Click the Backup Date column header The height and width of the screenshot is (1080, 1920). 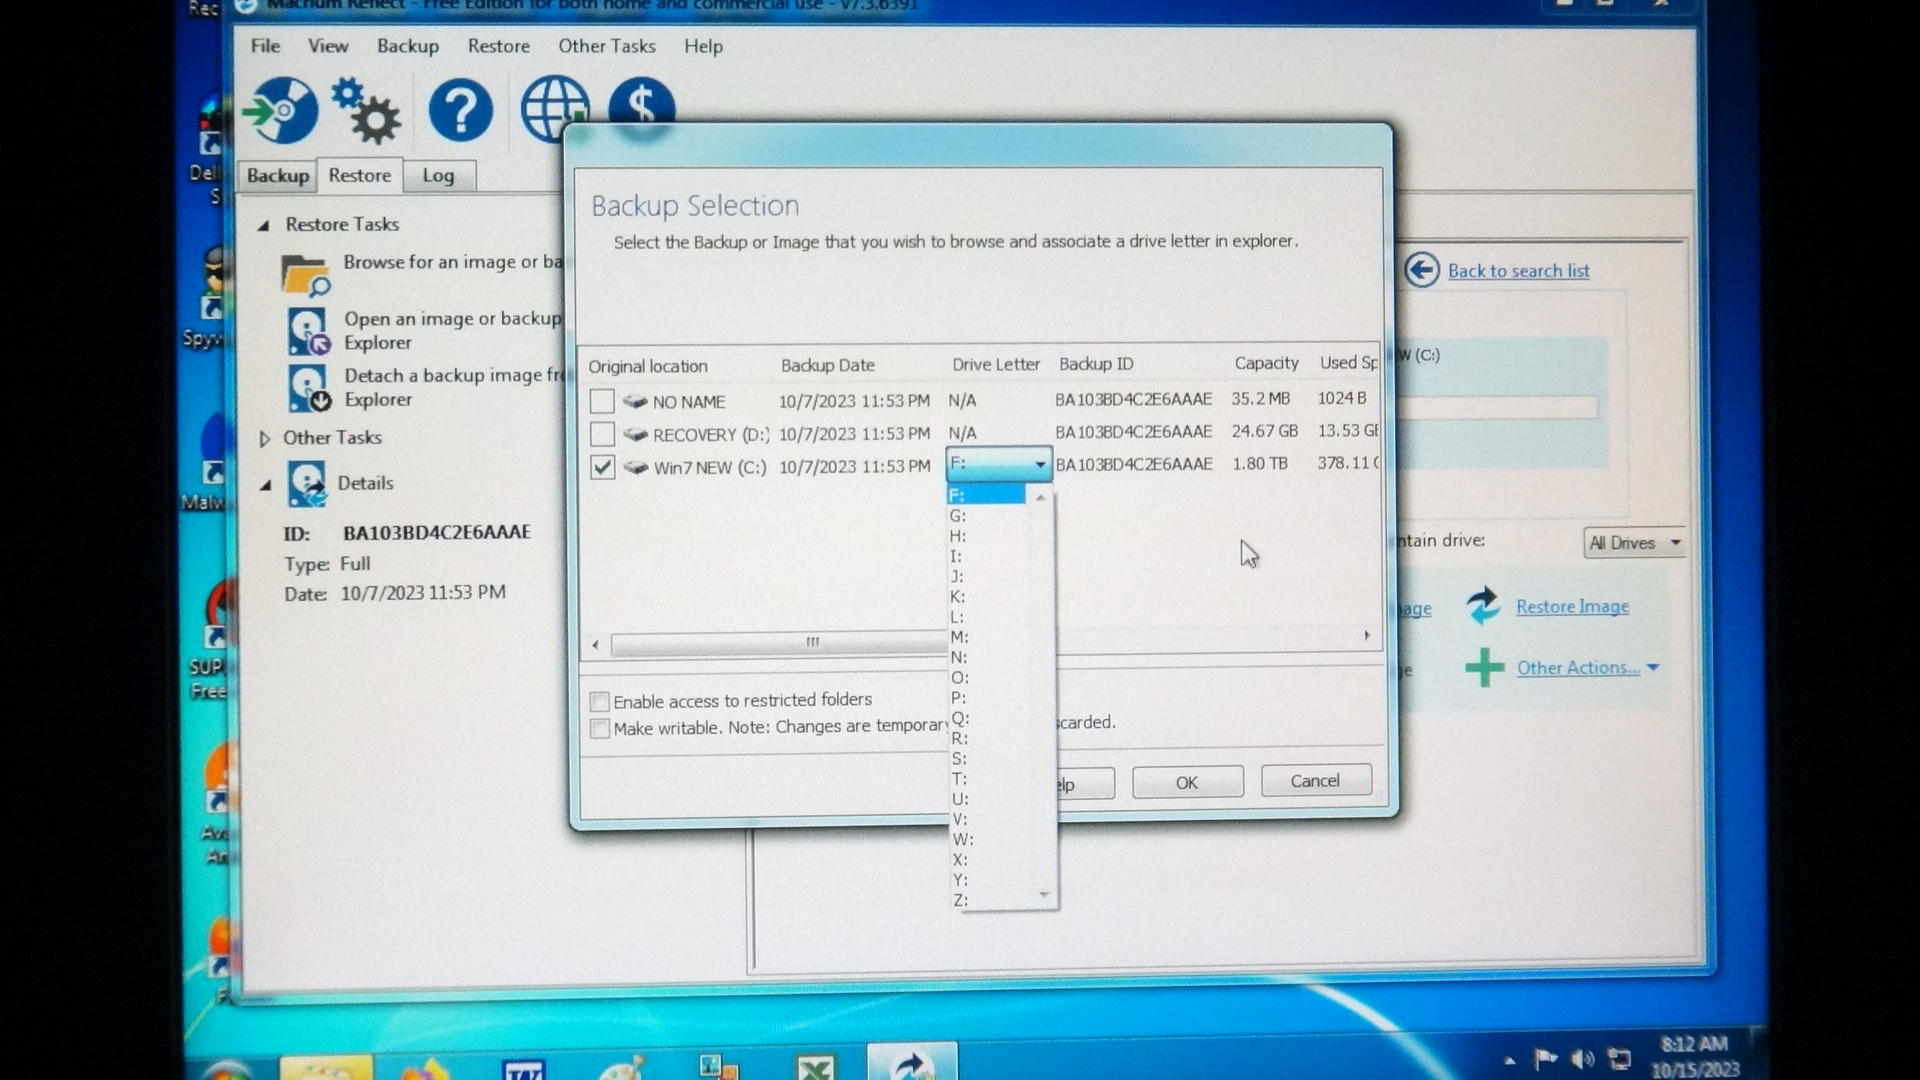pyautogui.click(x=828, y=366)
